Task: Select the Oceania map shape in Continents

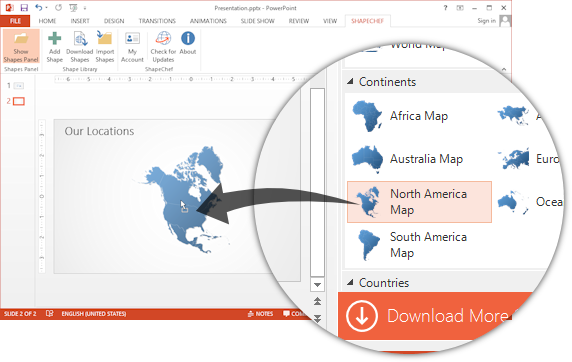Action: coord(529,202)
